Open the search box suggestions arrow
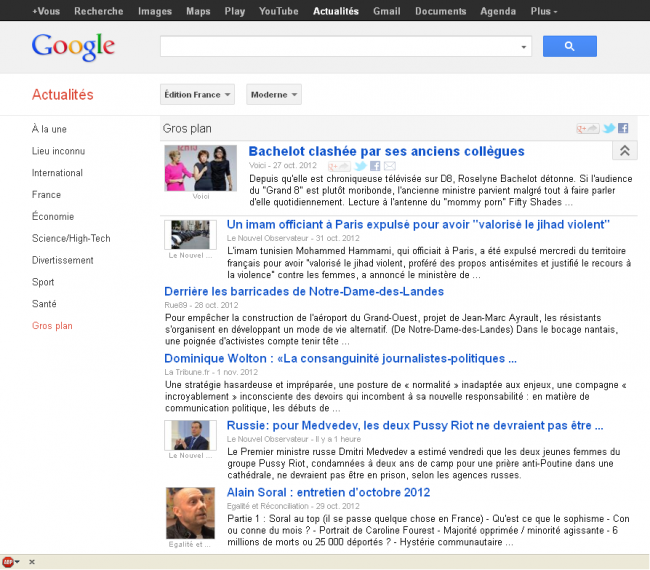650x570 pixels. [x=524, y=47]
